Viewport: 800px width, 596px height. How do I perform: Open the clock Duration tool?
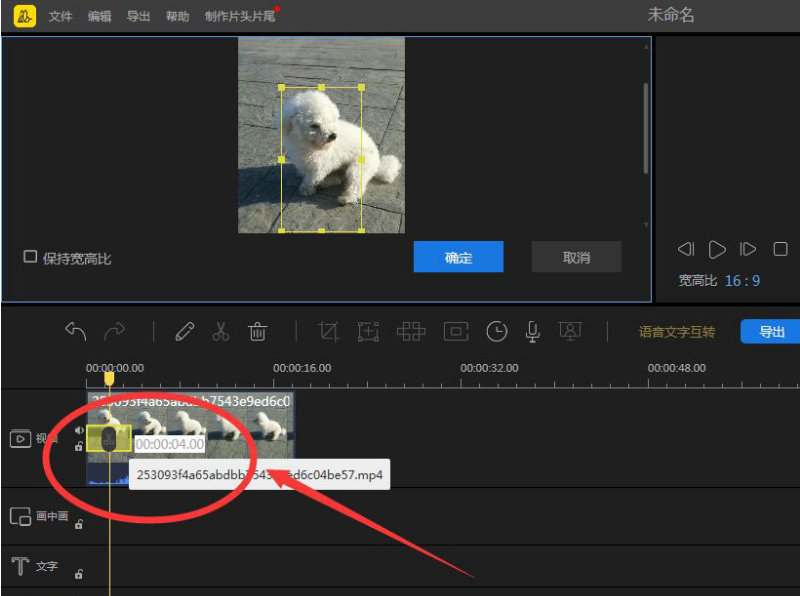(x=497, y=332)
